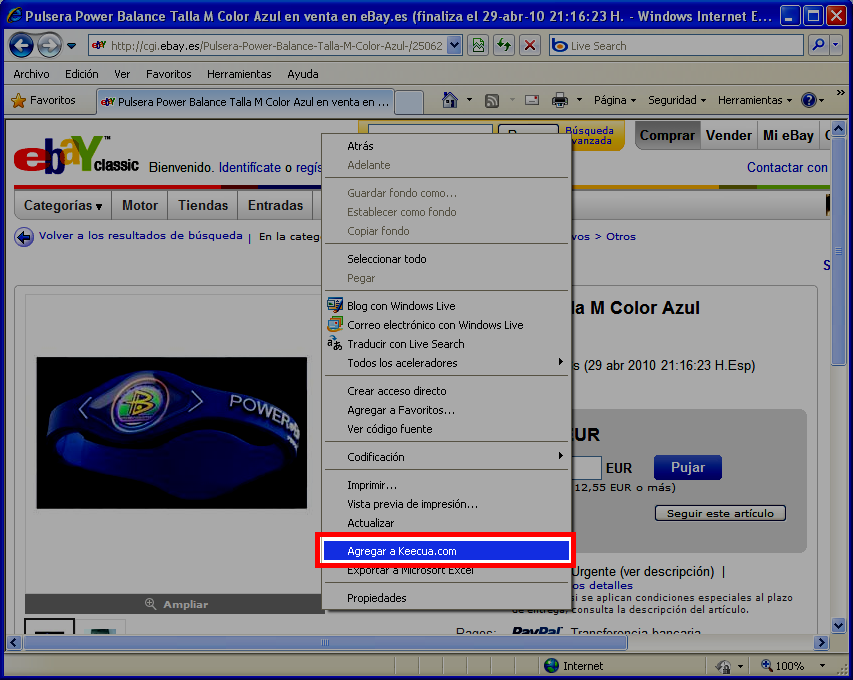Click the Entradas navigation button

[275, 206]
